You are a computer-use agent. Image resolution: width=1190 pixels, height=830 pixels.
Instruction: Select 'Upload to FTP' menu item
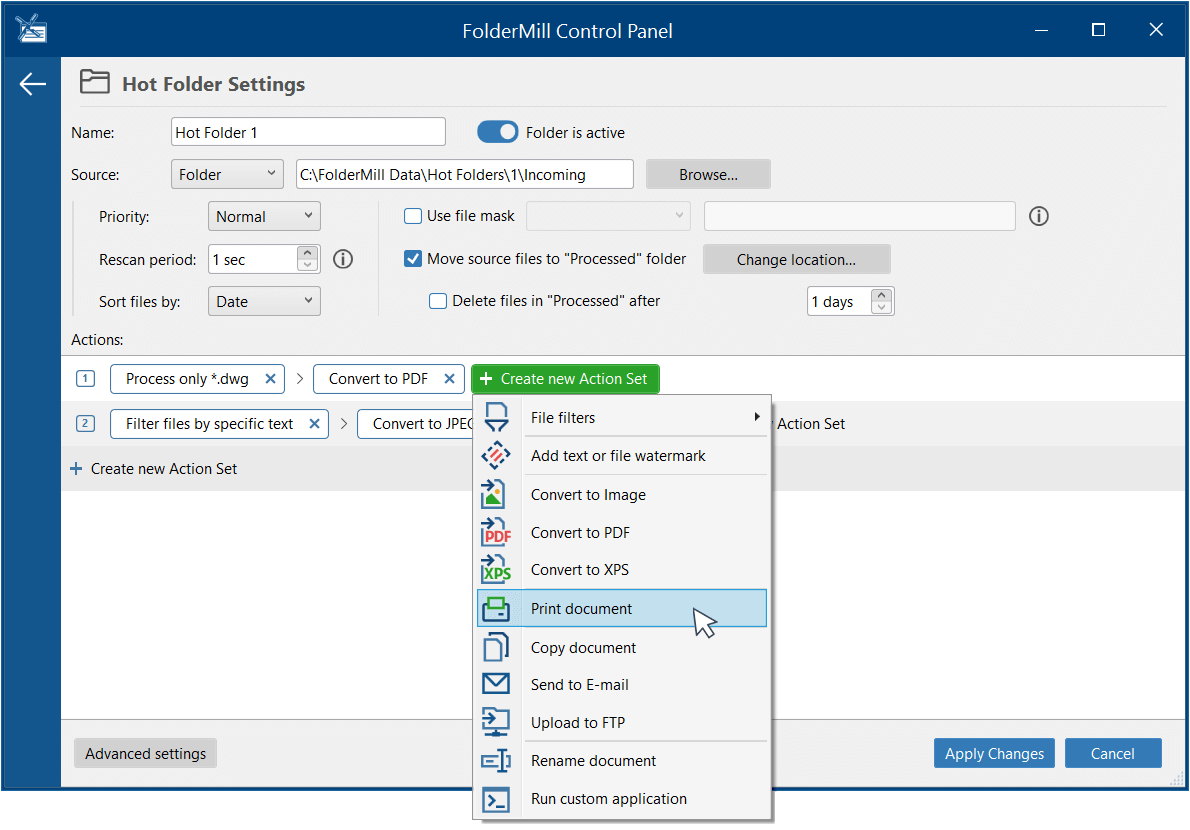tap(622, 722)
